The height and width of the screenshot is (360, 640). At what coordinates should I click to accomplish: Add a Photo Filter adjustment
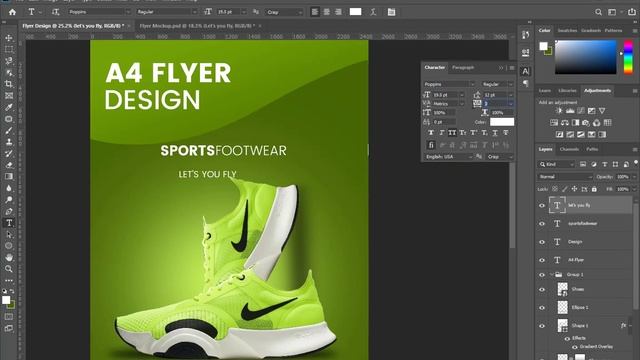pos(586,122)
